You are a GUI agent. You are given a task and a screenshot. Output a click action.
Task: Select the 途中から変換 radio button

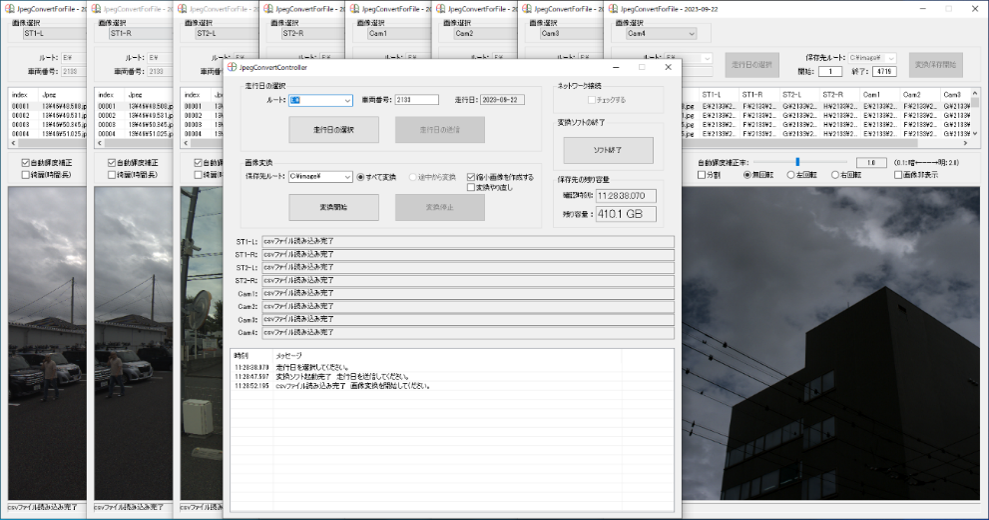[x=413, y=177]
